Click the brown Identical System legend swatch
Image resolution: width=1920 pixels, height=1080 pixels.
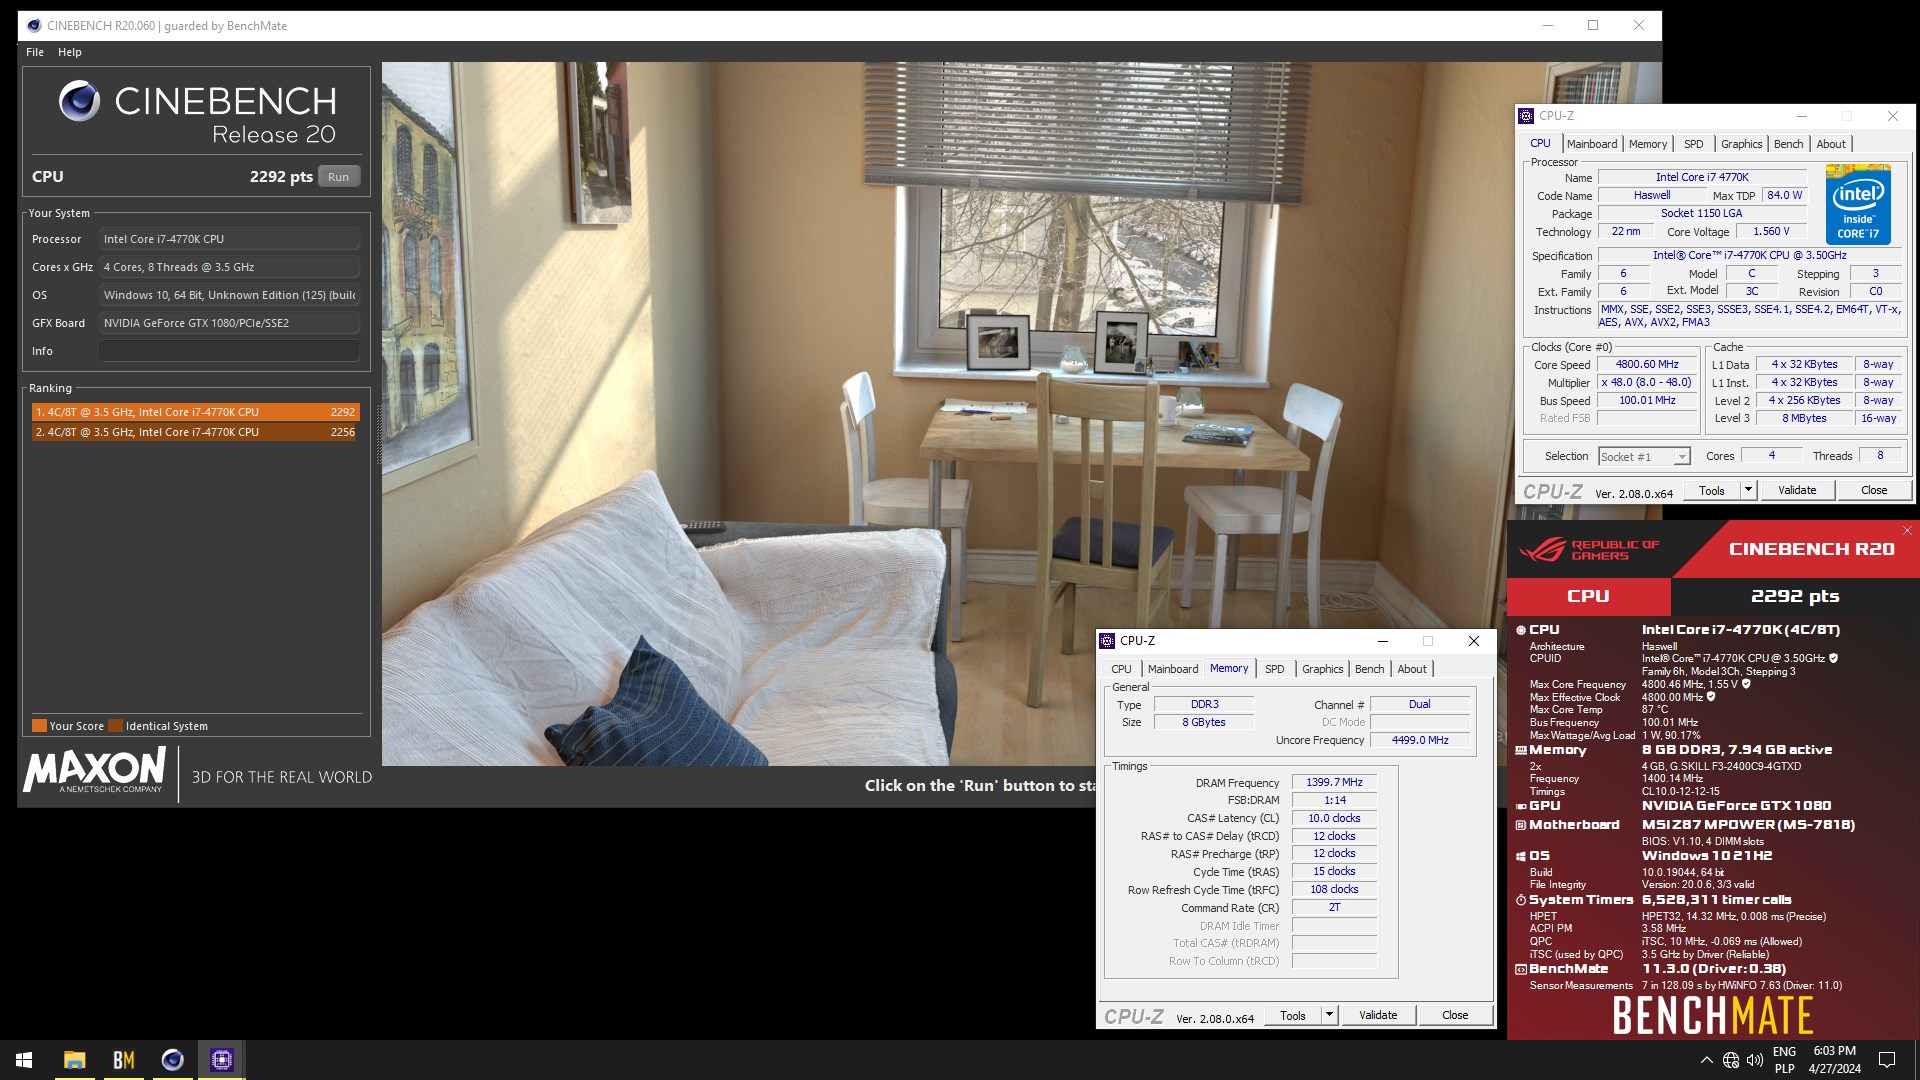[115, 726]
